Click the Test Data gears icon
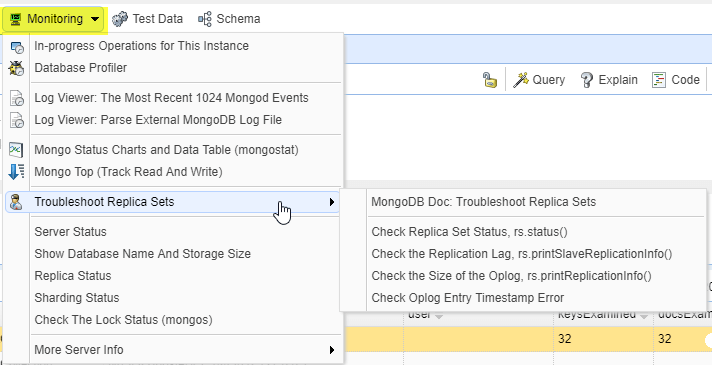712x366 pixels. [x=119, y=19]
